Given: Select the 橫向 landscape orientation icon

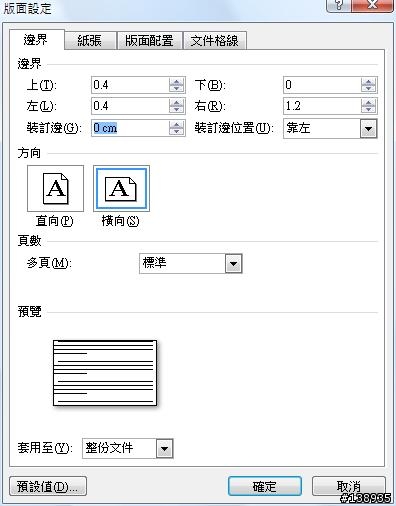Looking at the screenshot, I should point(121,188).
